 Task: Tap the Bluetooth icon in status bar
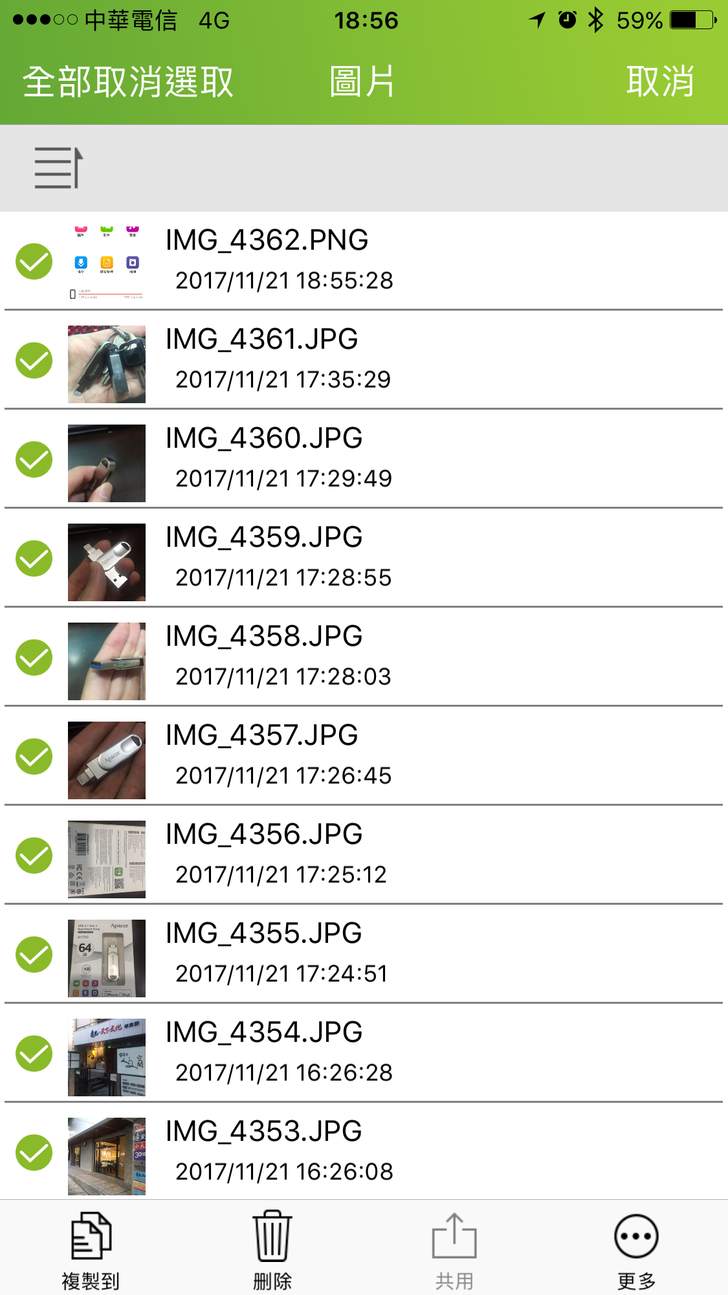tap(596, 20)
